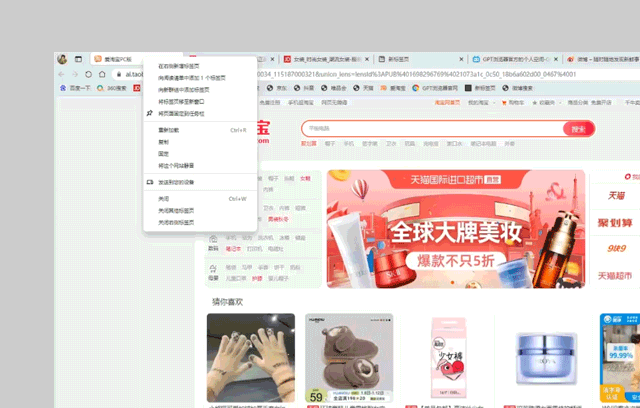
Task: Open the 新标签页 bookmark
Action: pos(480,88)
